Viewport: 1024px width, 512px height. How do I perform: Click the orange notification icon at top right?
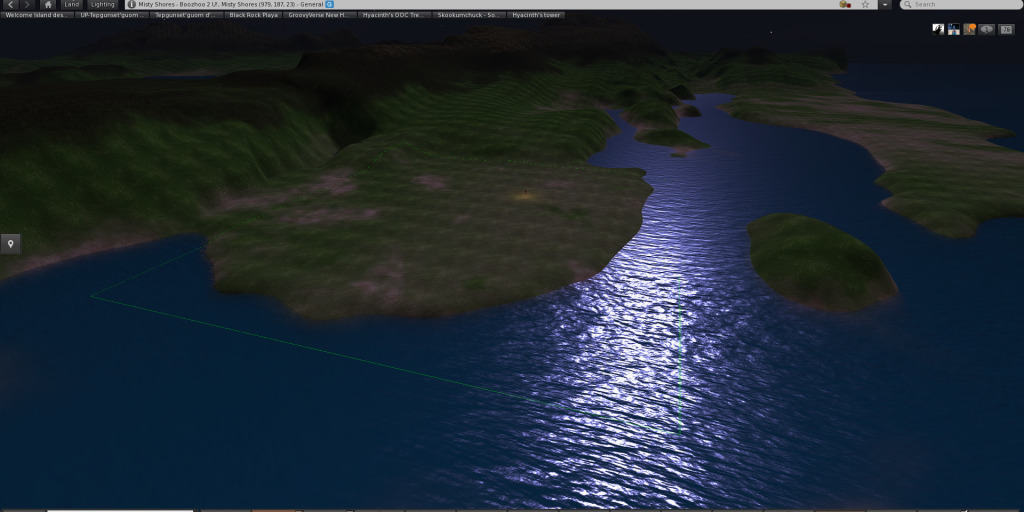coord(969,29)
